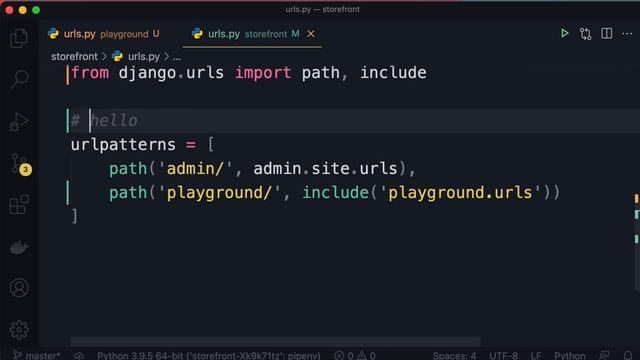This screenshot has height=360, width=640.
Task: Click the 'from' keyword in line one
Action: pos(90,73)
